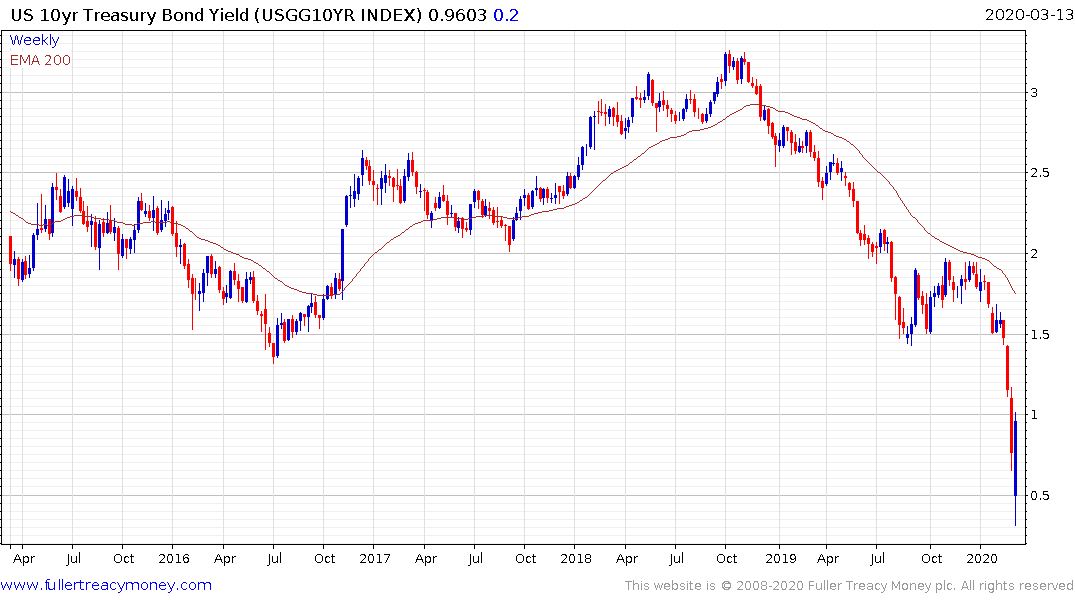This screenshot has height=600, width=1075.
Task: Select the 1.5 level on the yield axis
Action: (x=1044, y=335)
